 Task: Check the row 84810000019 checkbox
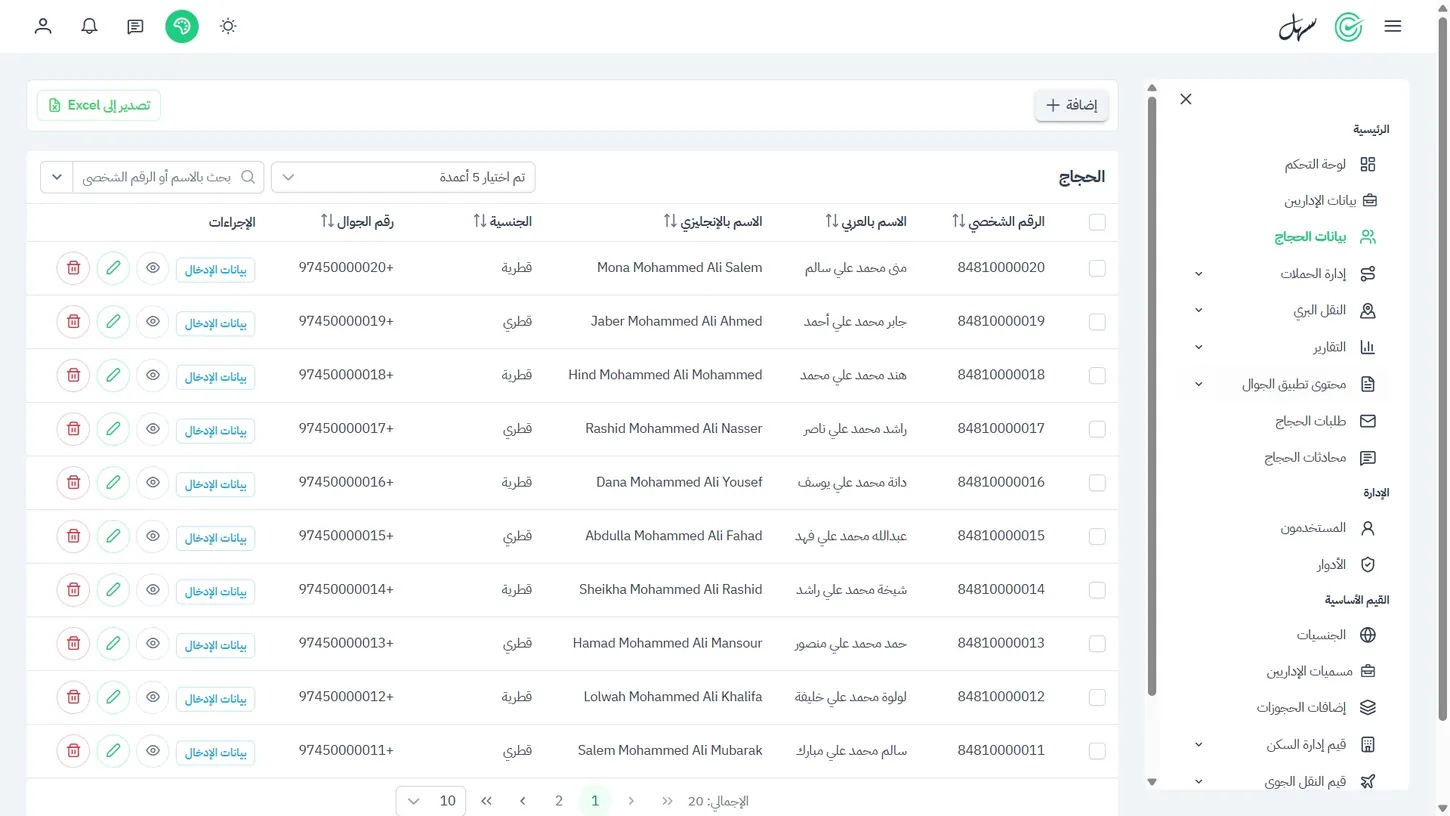[x=1097, y=322]
